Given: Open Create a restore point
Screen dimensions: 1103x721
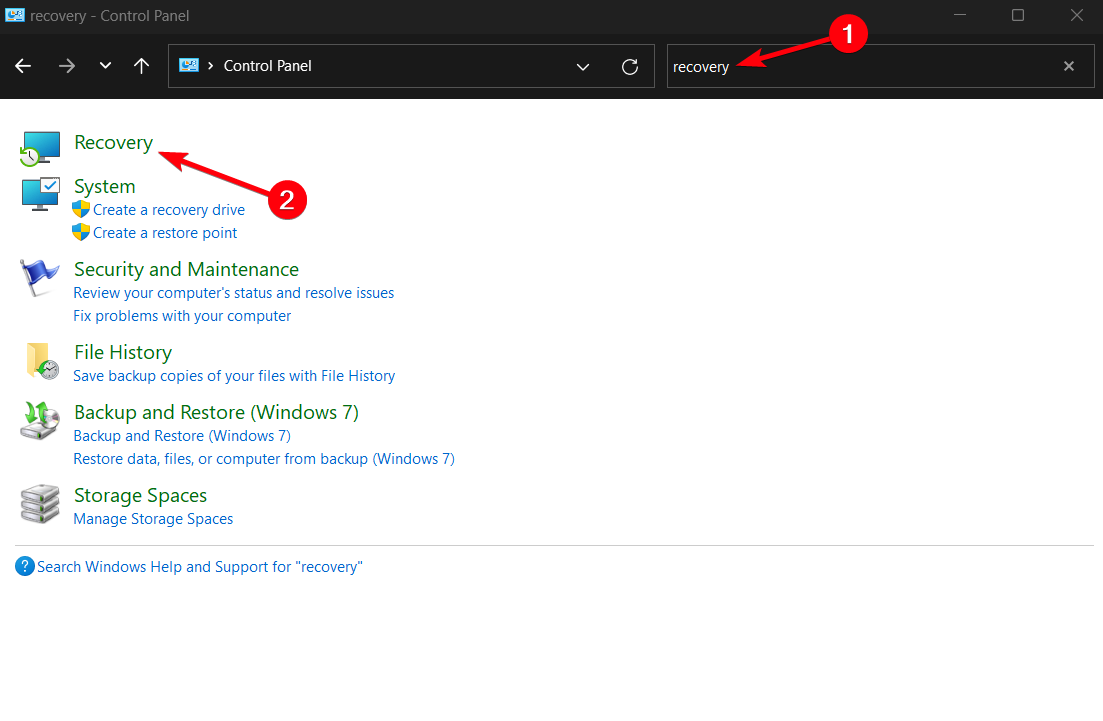Looking at the screenshot, I should 165,233.
